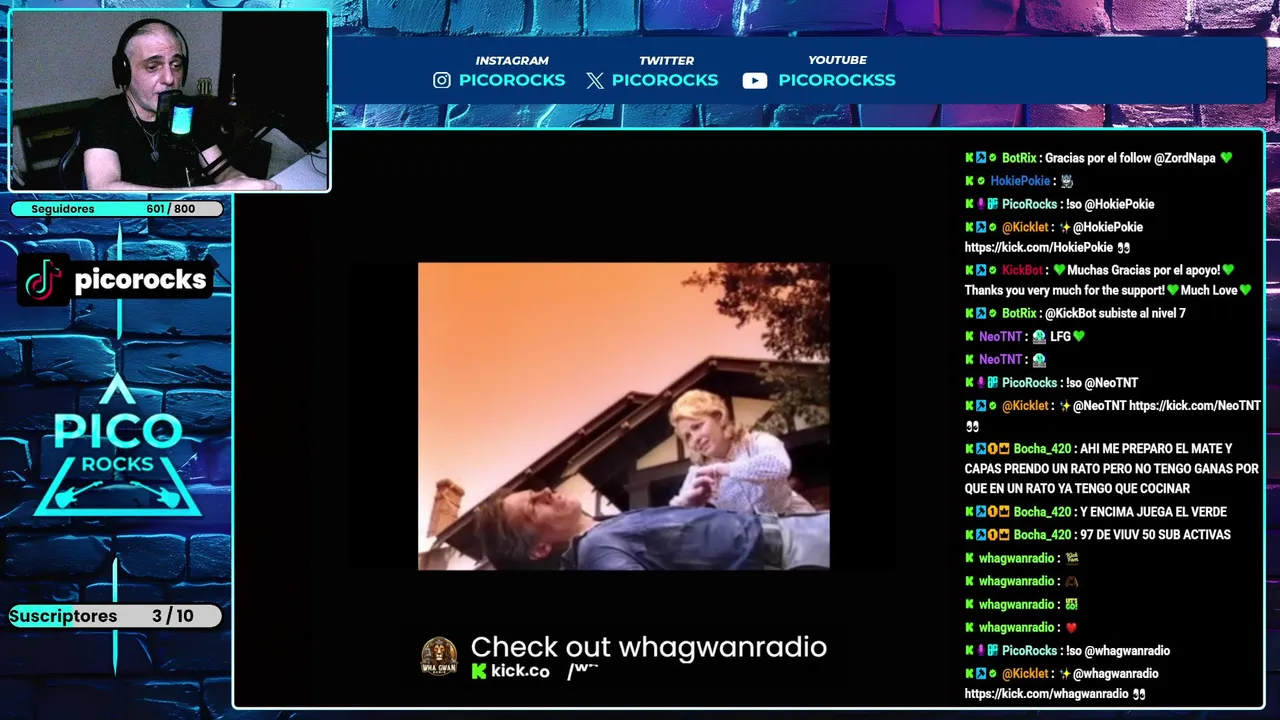Screen dimensions: 1280x720
Task: Click the KickBot username in chat
Action: coord(1022,270)
